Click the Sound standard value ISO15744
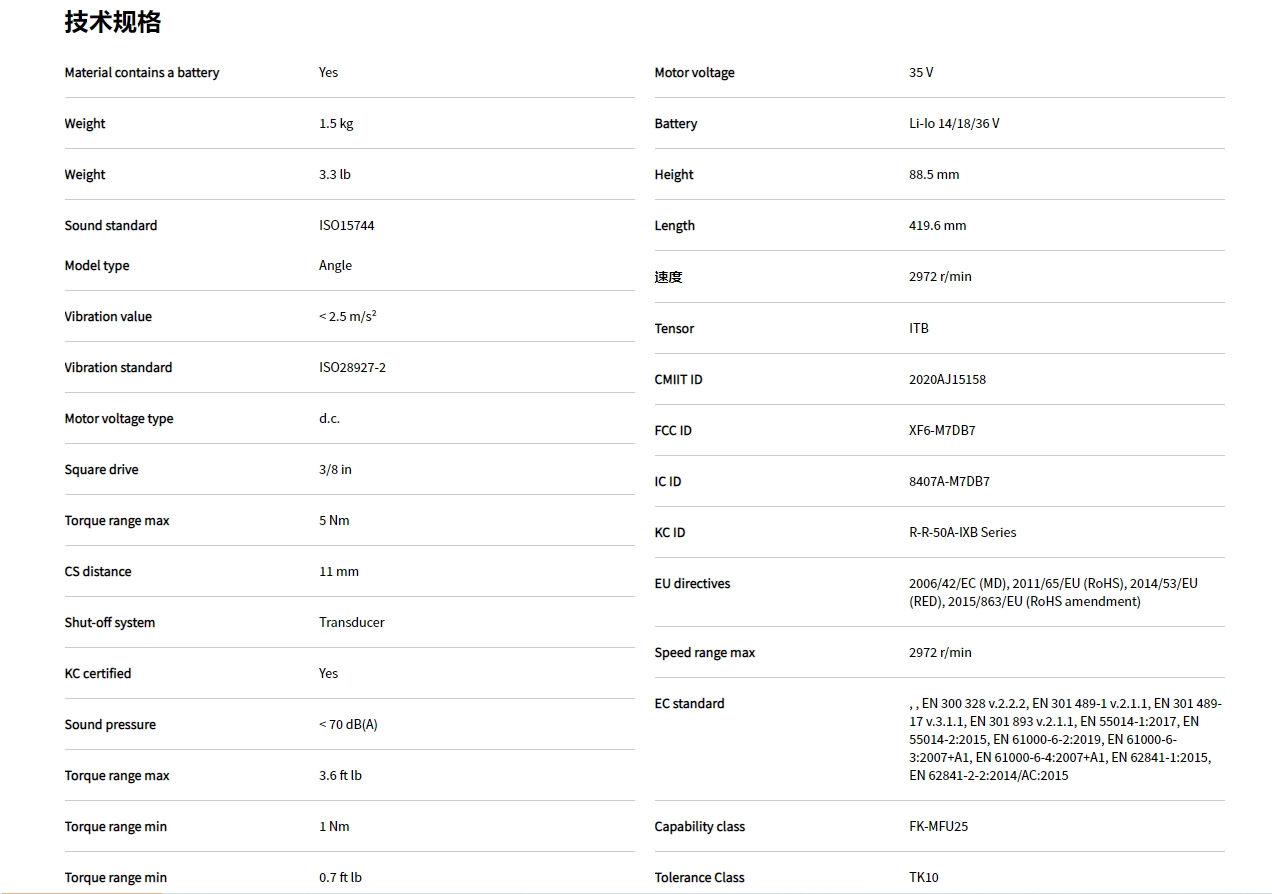This screenshot has height=894, width=1272. pos(346,225)
